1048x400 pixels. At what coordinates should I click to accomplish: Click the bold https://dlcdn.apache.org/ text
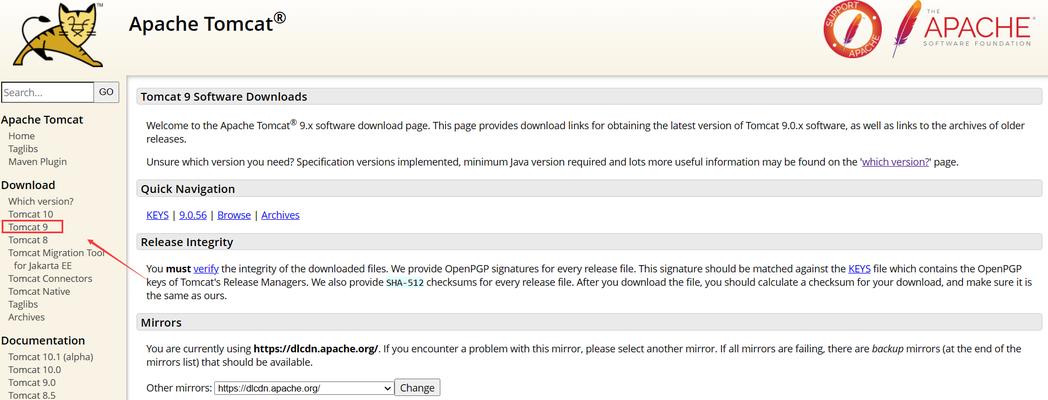tap(315, 348)
